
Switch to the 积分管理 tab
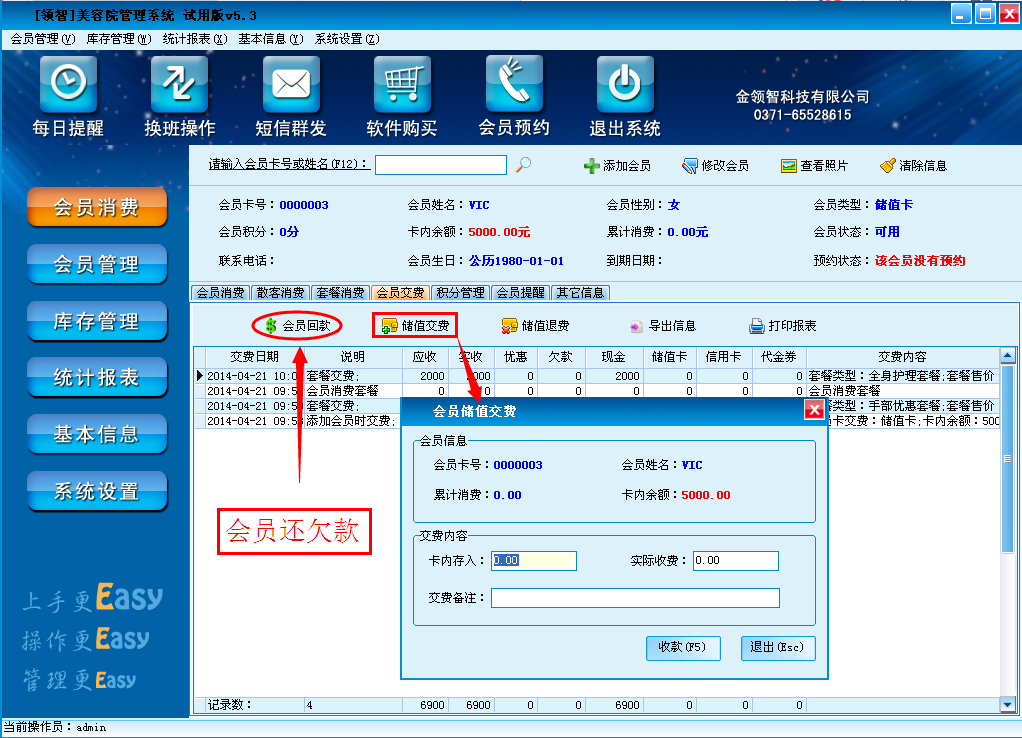461,293
